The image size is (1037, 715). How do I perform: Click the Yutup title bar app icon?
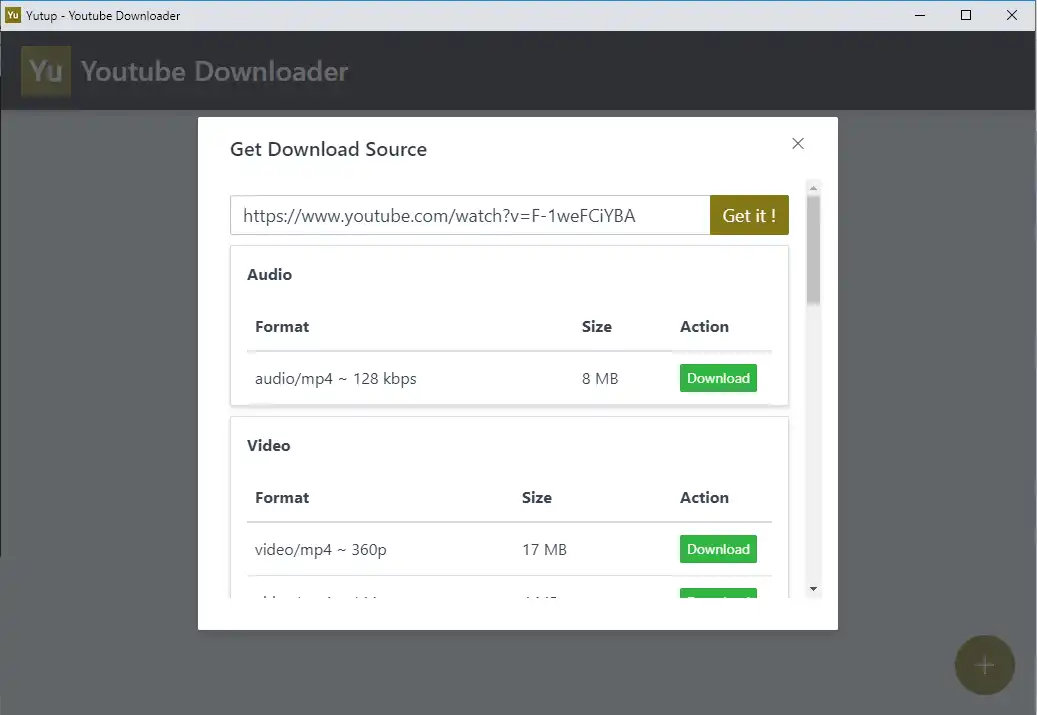13,15
